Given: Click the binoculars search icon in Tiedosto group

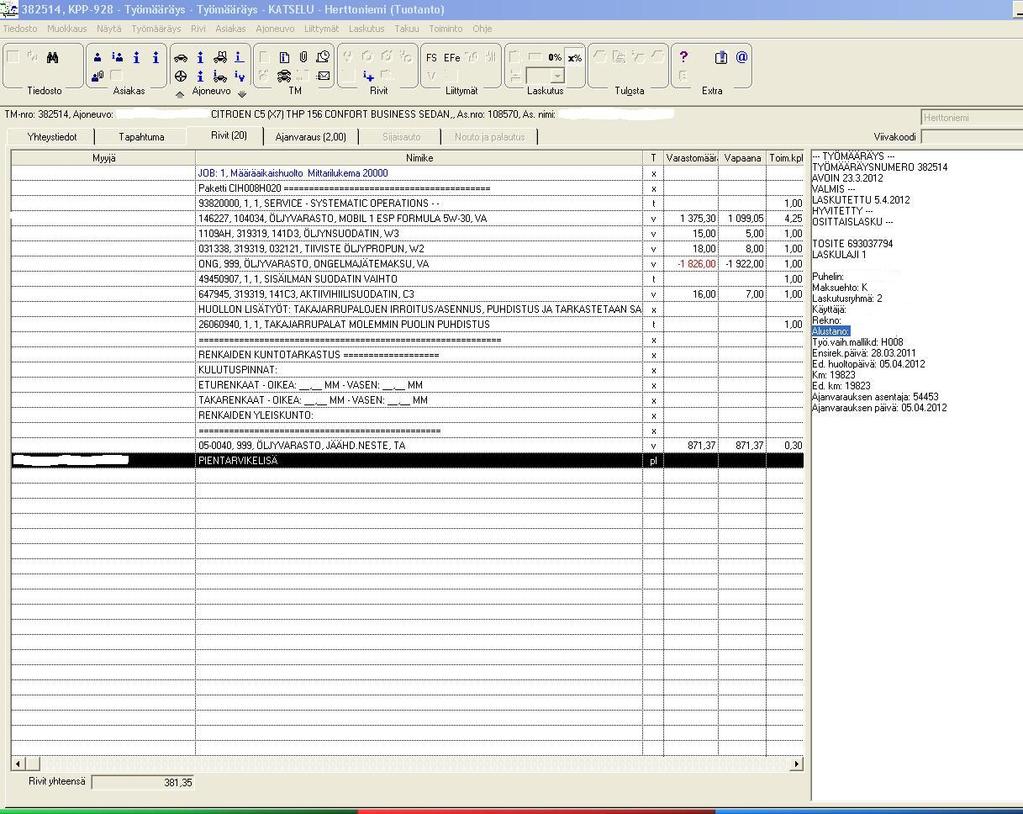Looking at the screenshot, I should [52, 57].
